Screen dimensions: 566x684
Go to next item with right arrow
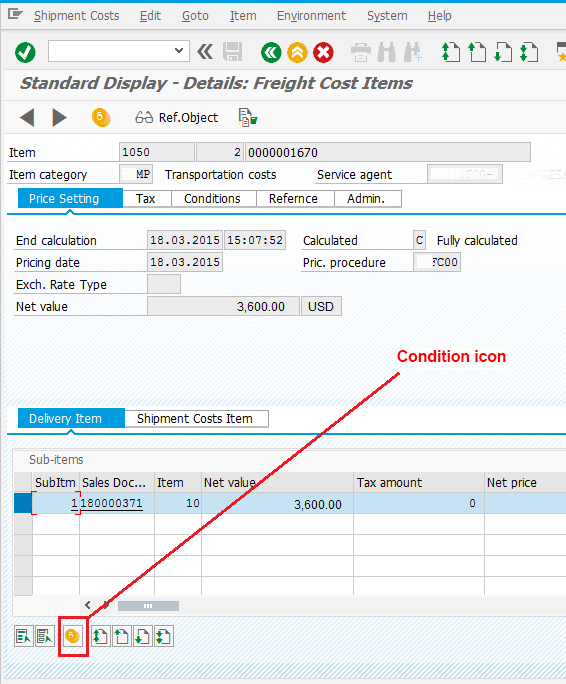tap(59, 117)
